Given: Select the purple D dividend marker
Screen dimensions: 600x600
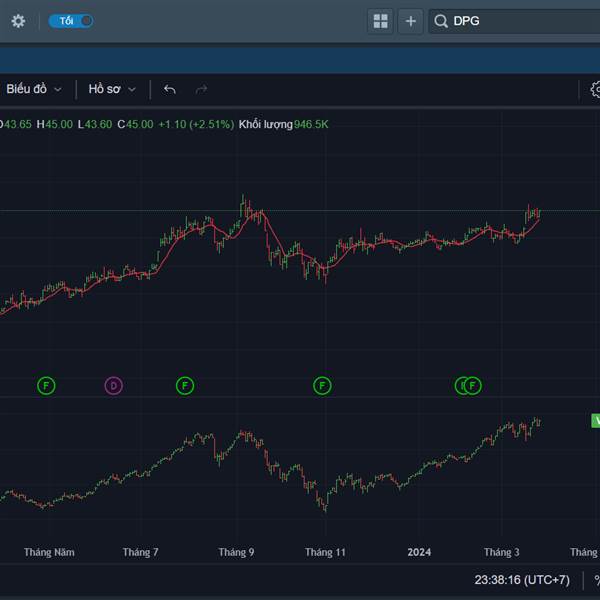Looking at the screenshot, I should (x=114, y=386).
